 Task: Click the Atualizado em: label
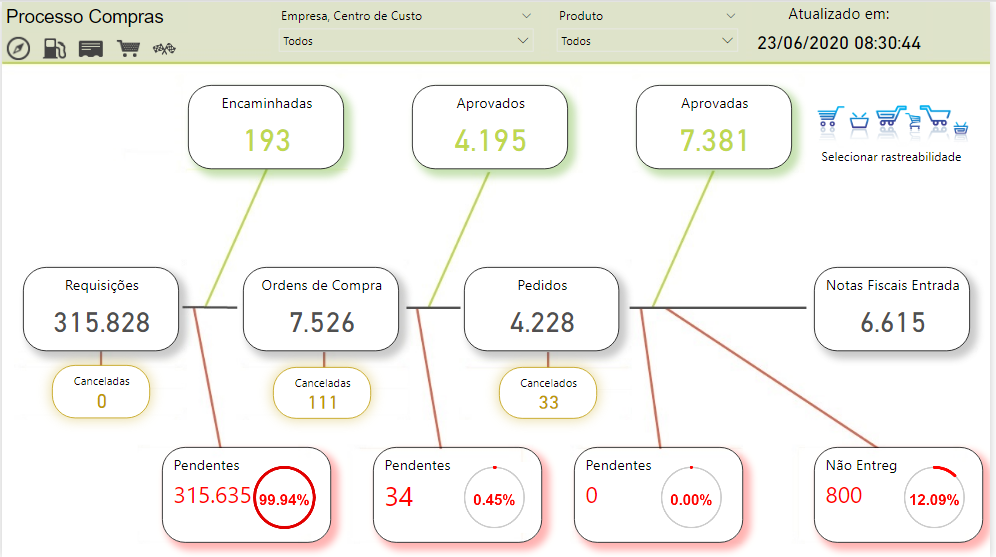pos(839,14)
